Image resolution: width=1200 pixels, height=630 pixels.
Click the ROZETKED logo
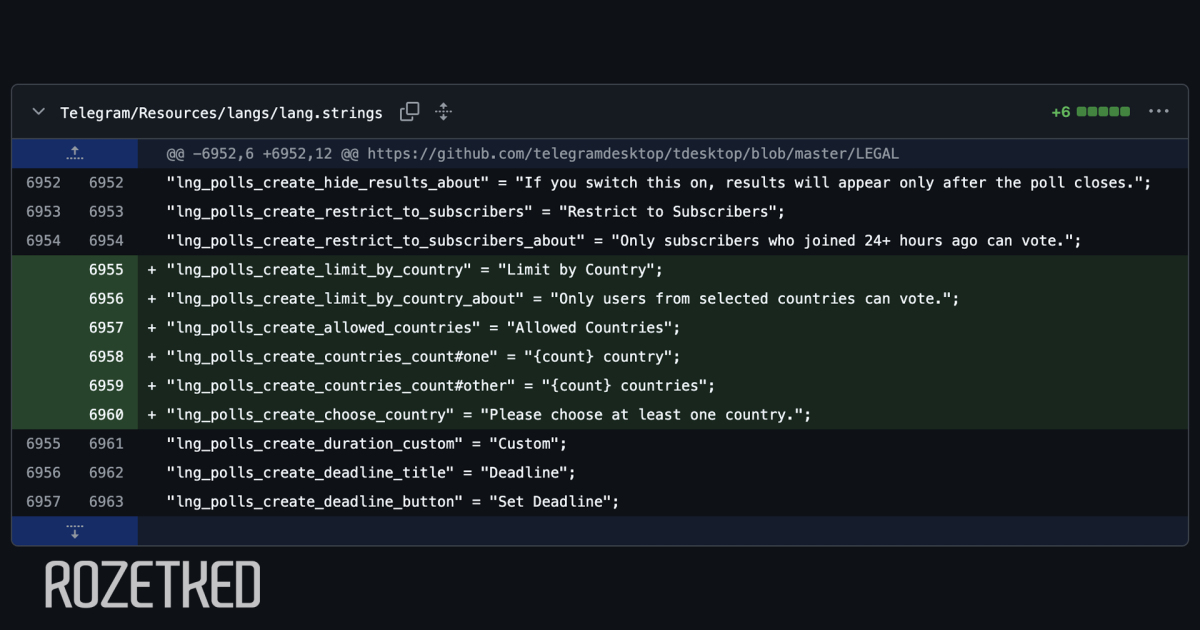153,585
